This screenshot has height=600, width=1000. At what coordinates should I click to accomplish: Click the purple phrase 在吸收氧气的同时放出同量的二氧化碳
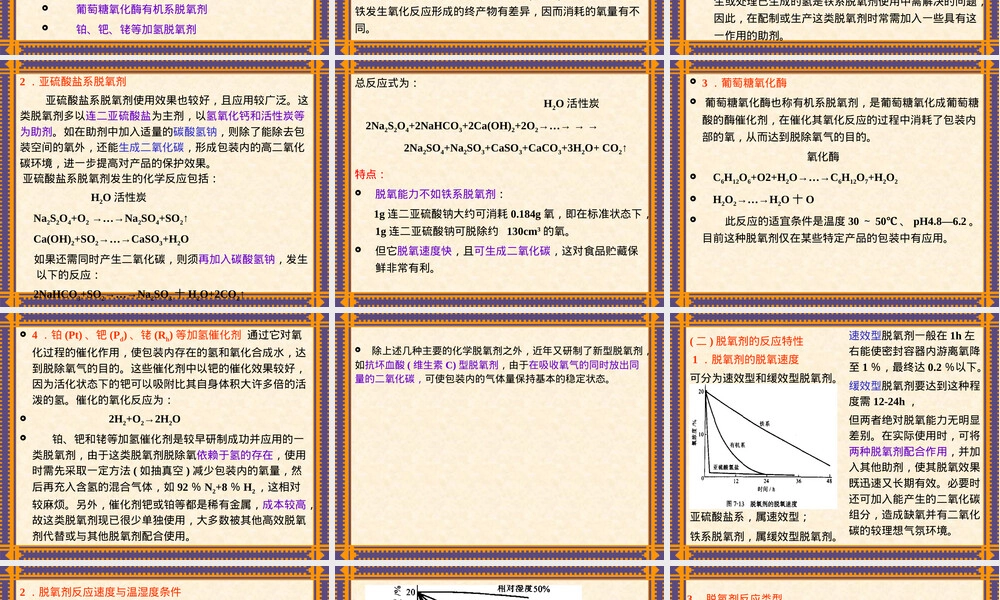[x=497, y=372]
